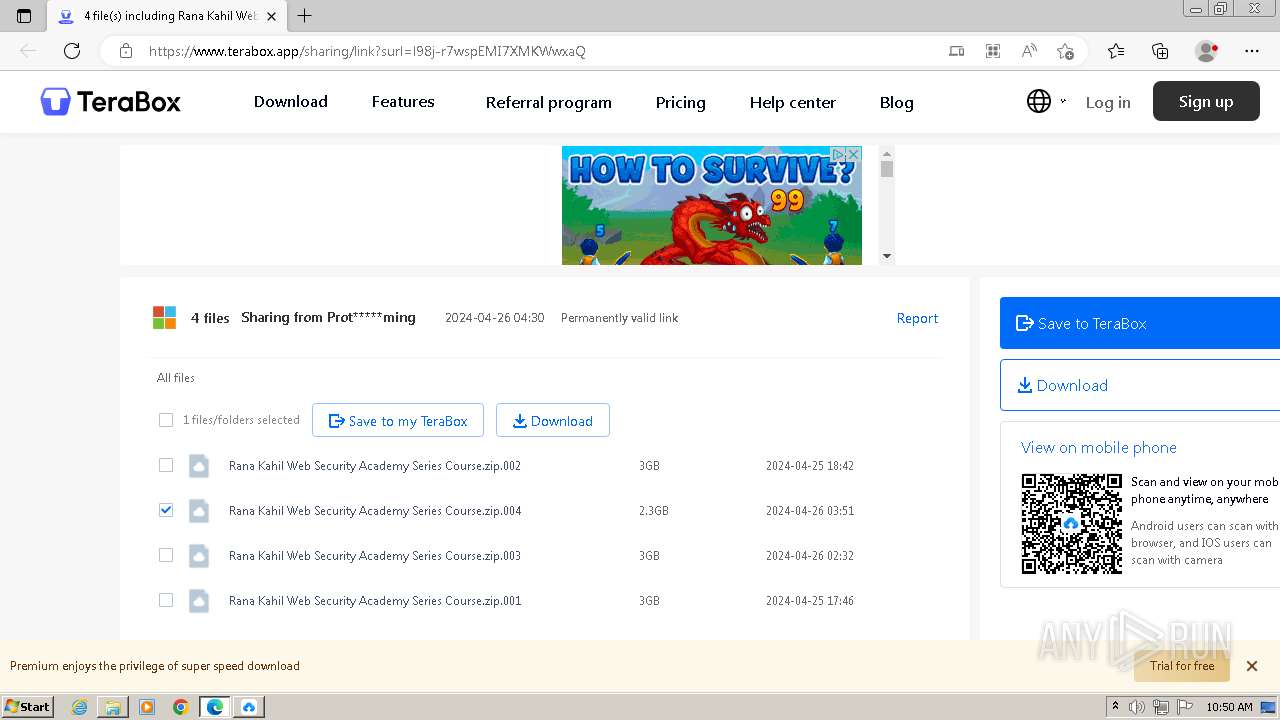The width and height of the screenshot is (1280, 720).
Task: Open the Pricing page
Action: point(681,102)
